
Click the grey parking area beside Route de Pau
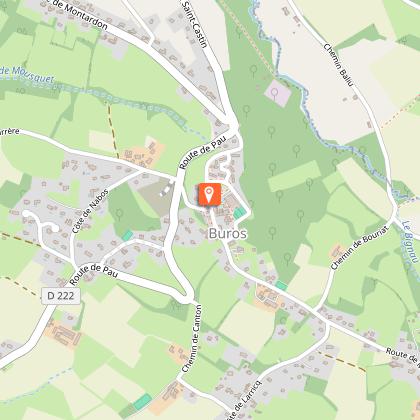[x=154, y=196]
